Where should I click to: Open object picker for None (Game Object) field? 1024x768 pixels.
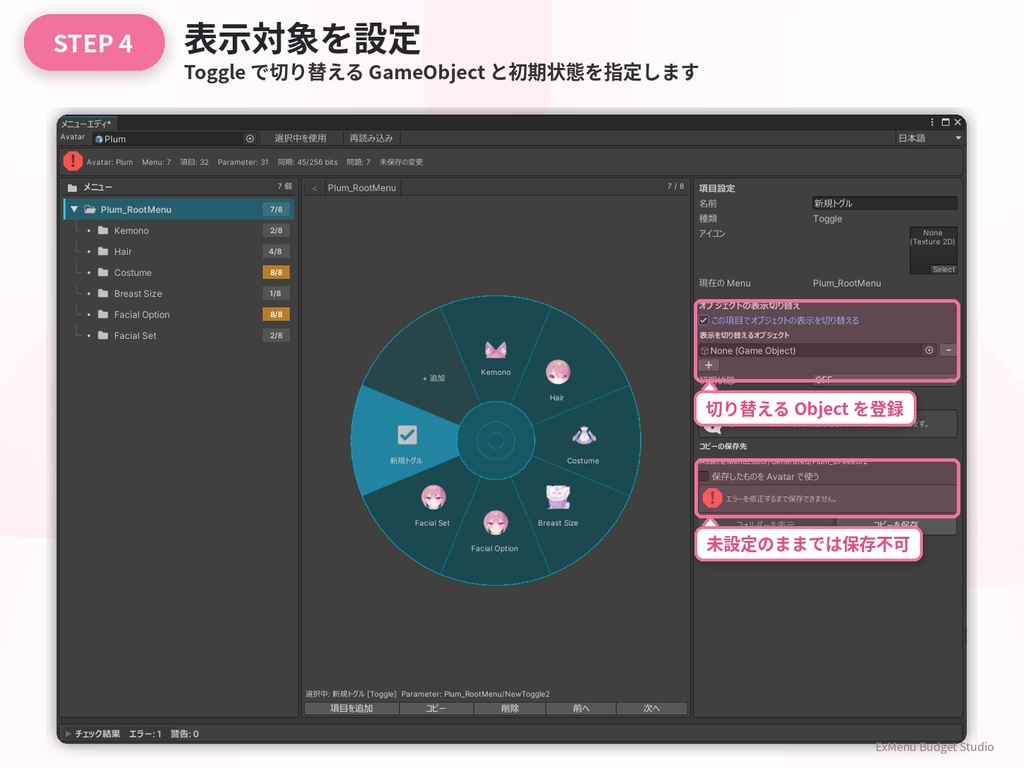click(x=929, y=351)
